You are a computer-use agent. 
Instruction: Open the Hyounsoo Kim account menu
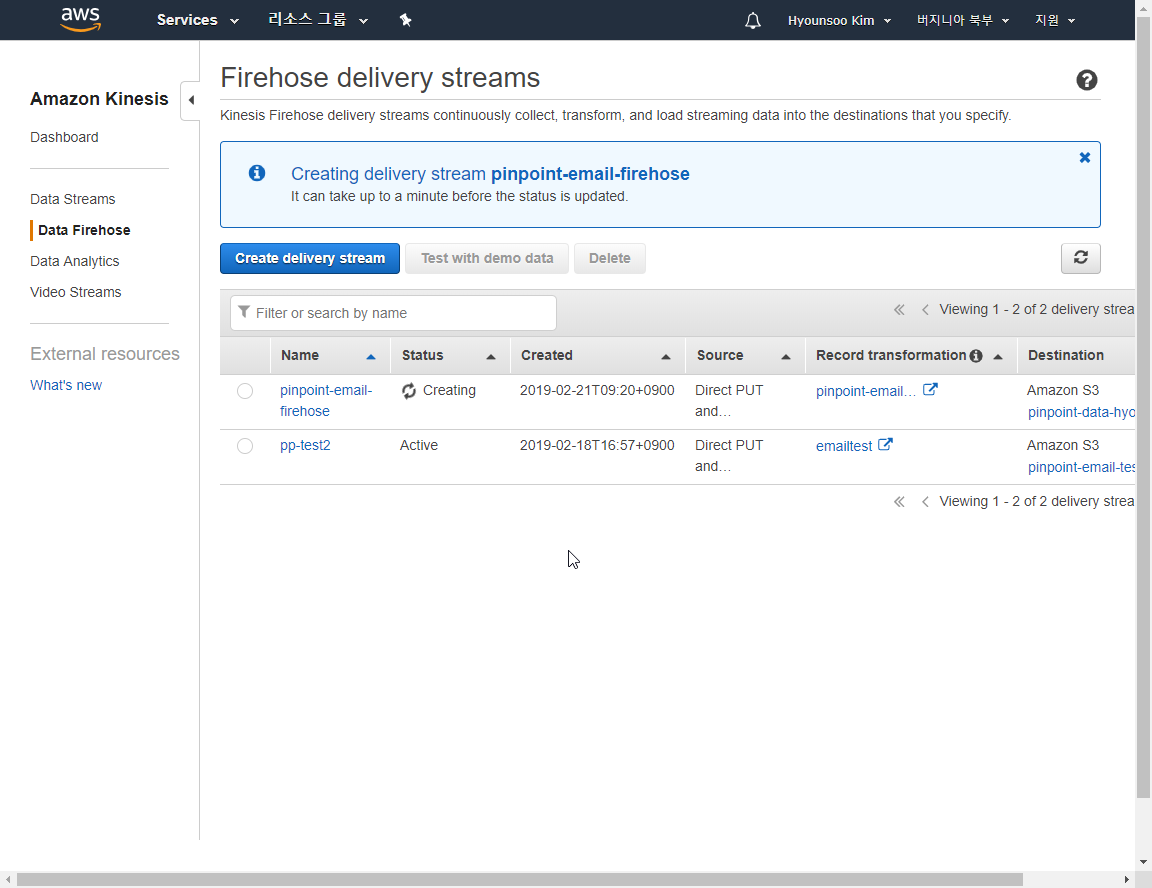pyautogui.click(x=839, y=21)
